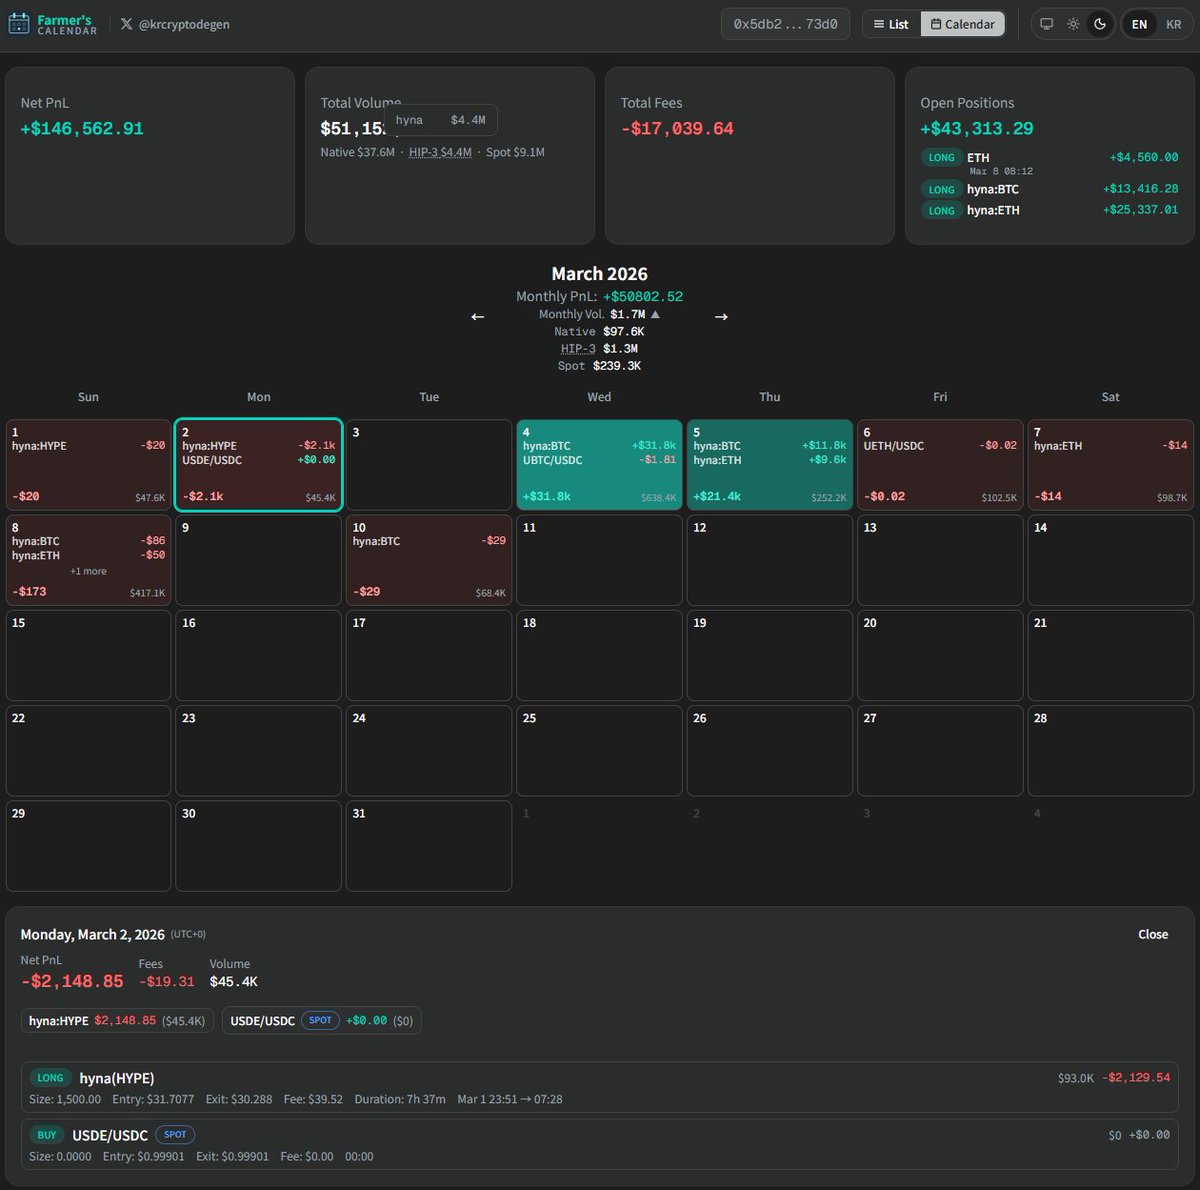Open the X @krcryptodegen profile link
Image resolution: width=1200 pixels, height=1190 pixels.
(x=175, y=24)
